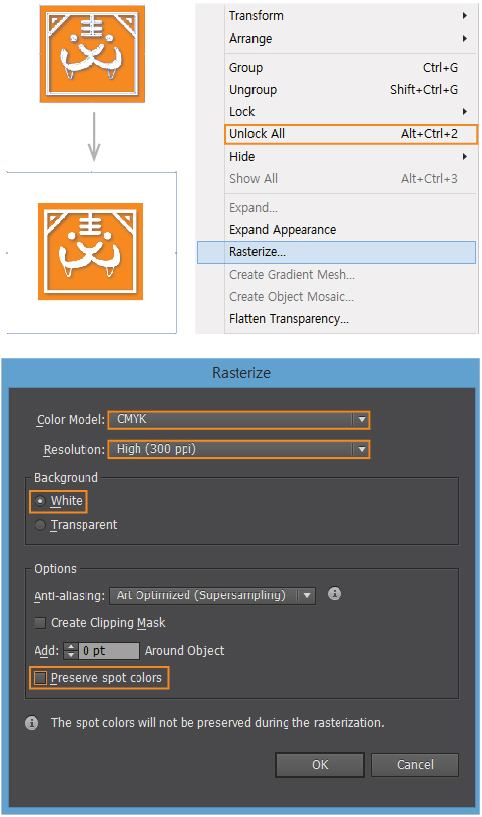Screen dimensions: 482x817
Task: Click the Add pt stepper arrows
Action: pos(71,651)
